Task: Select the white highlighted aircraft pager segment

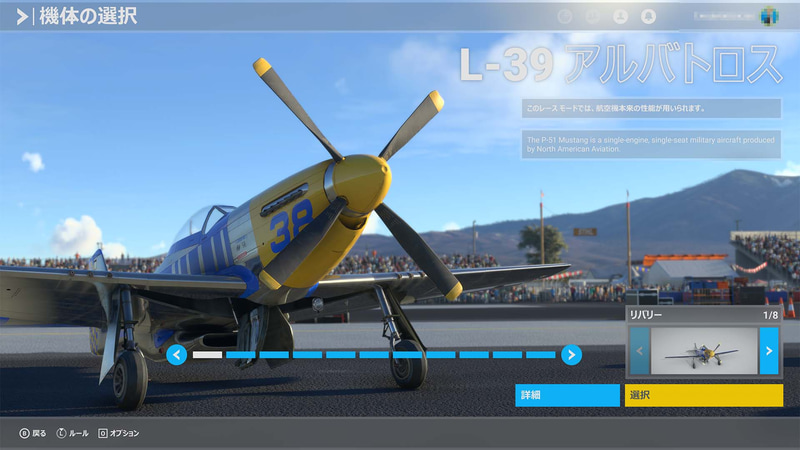Action: (x=207, y=355)
